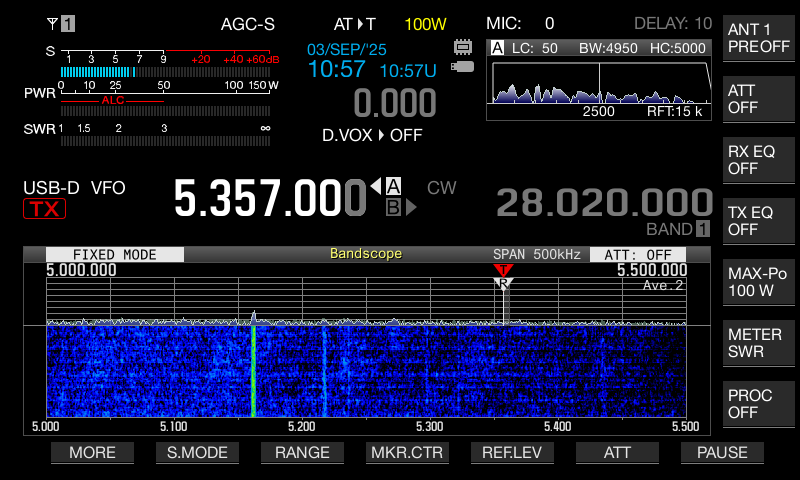Click the red T transmit marker

(x=503, y=270)
